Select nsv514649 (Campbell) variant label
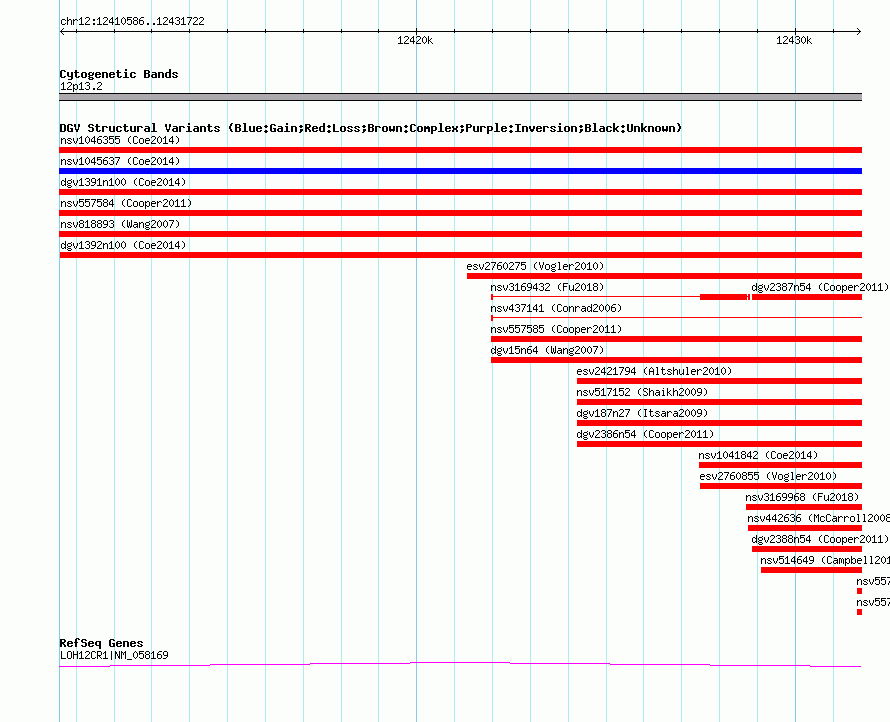The height and width of the screenshot is (722, 890). click(825, 560)
